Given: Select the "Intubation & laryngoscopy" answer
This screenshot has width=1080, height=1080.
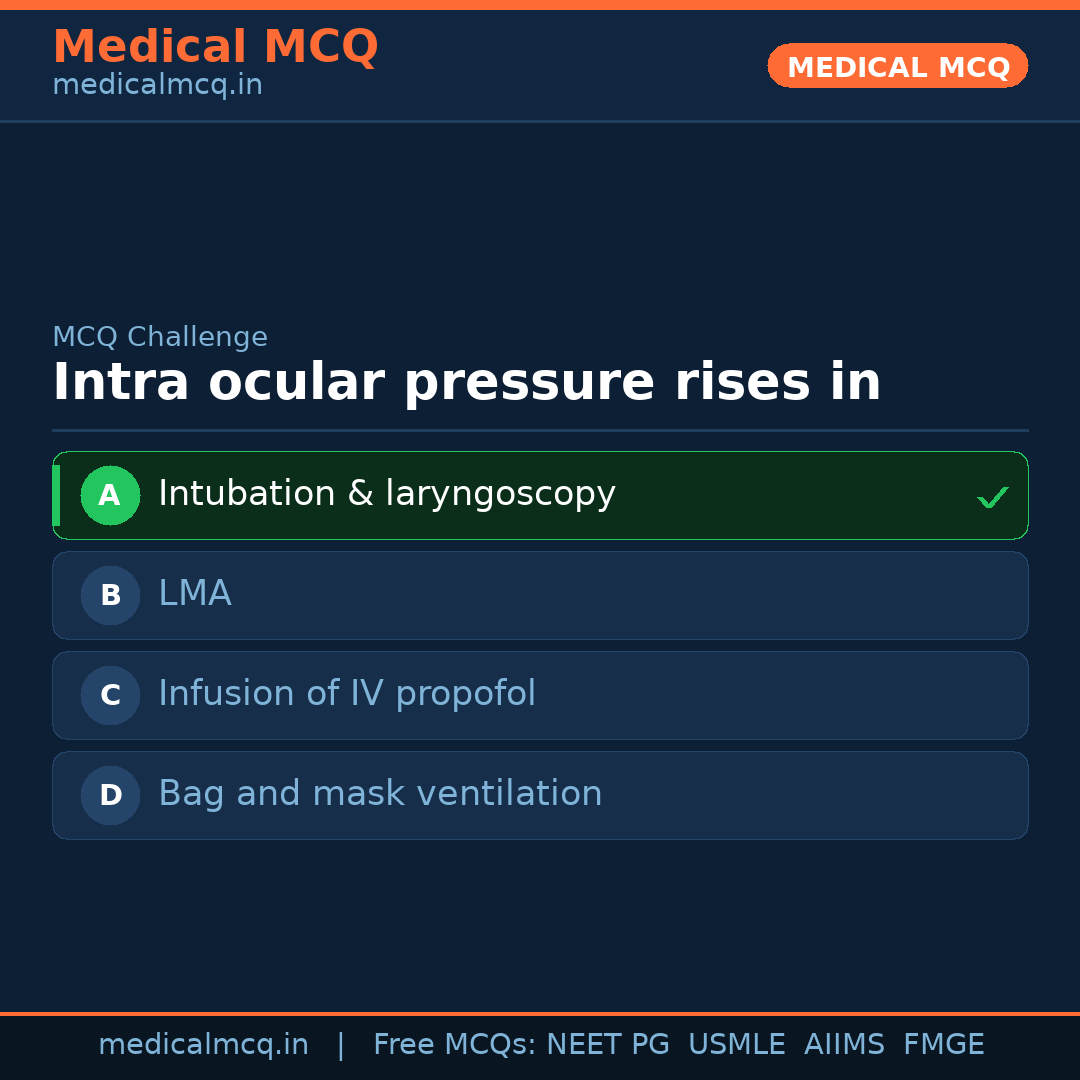Looking at the screenshot, I should point(387,494).
